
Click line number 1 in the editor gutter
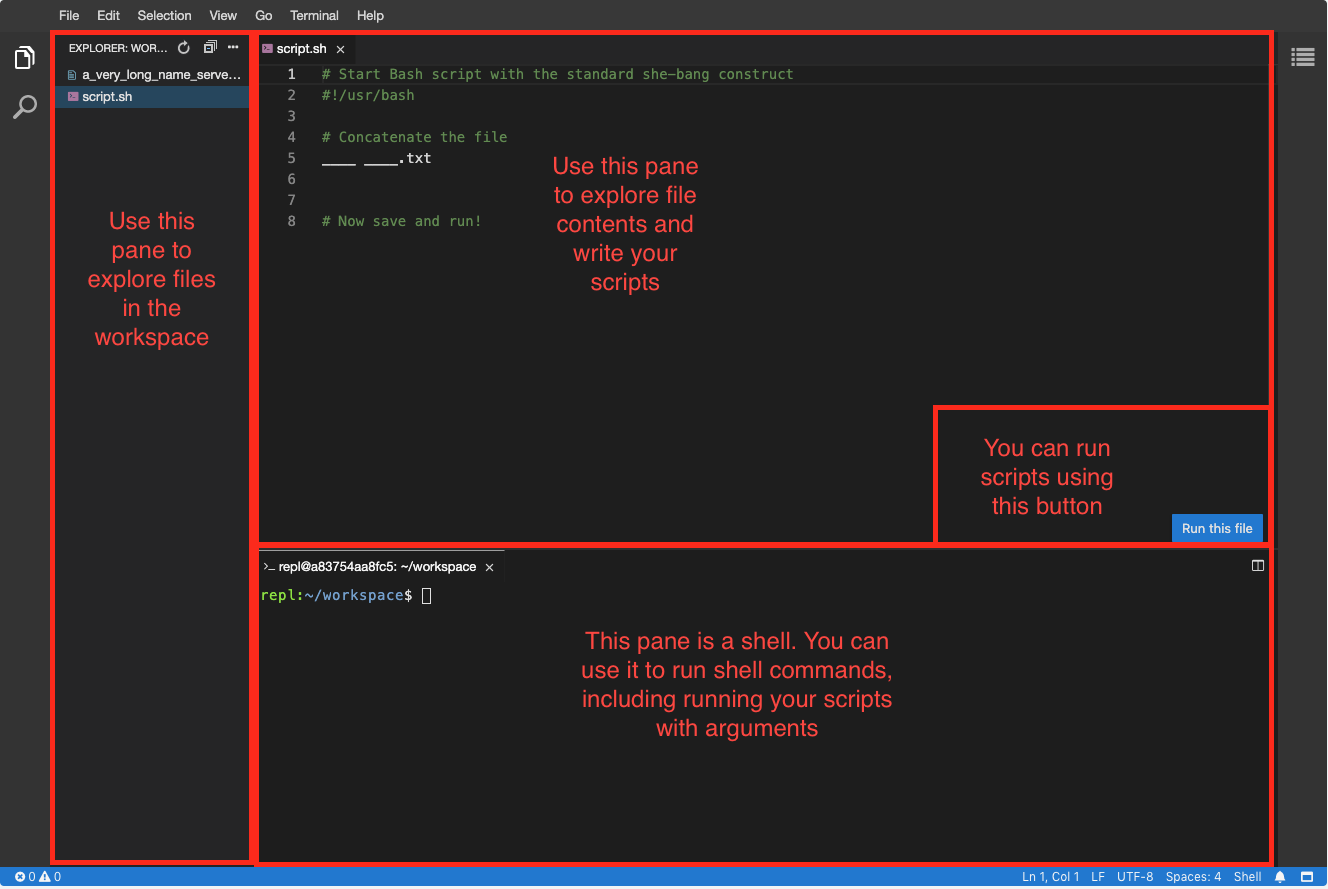(x=292, y=74)
